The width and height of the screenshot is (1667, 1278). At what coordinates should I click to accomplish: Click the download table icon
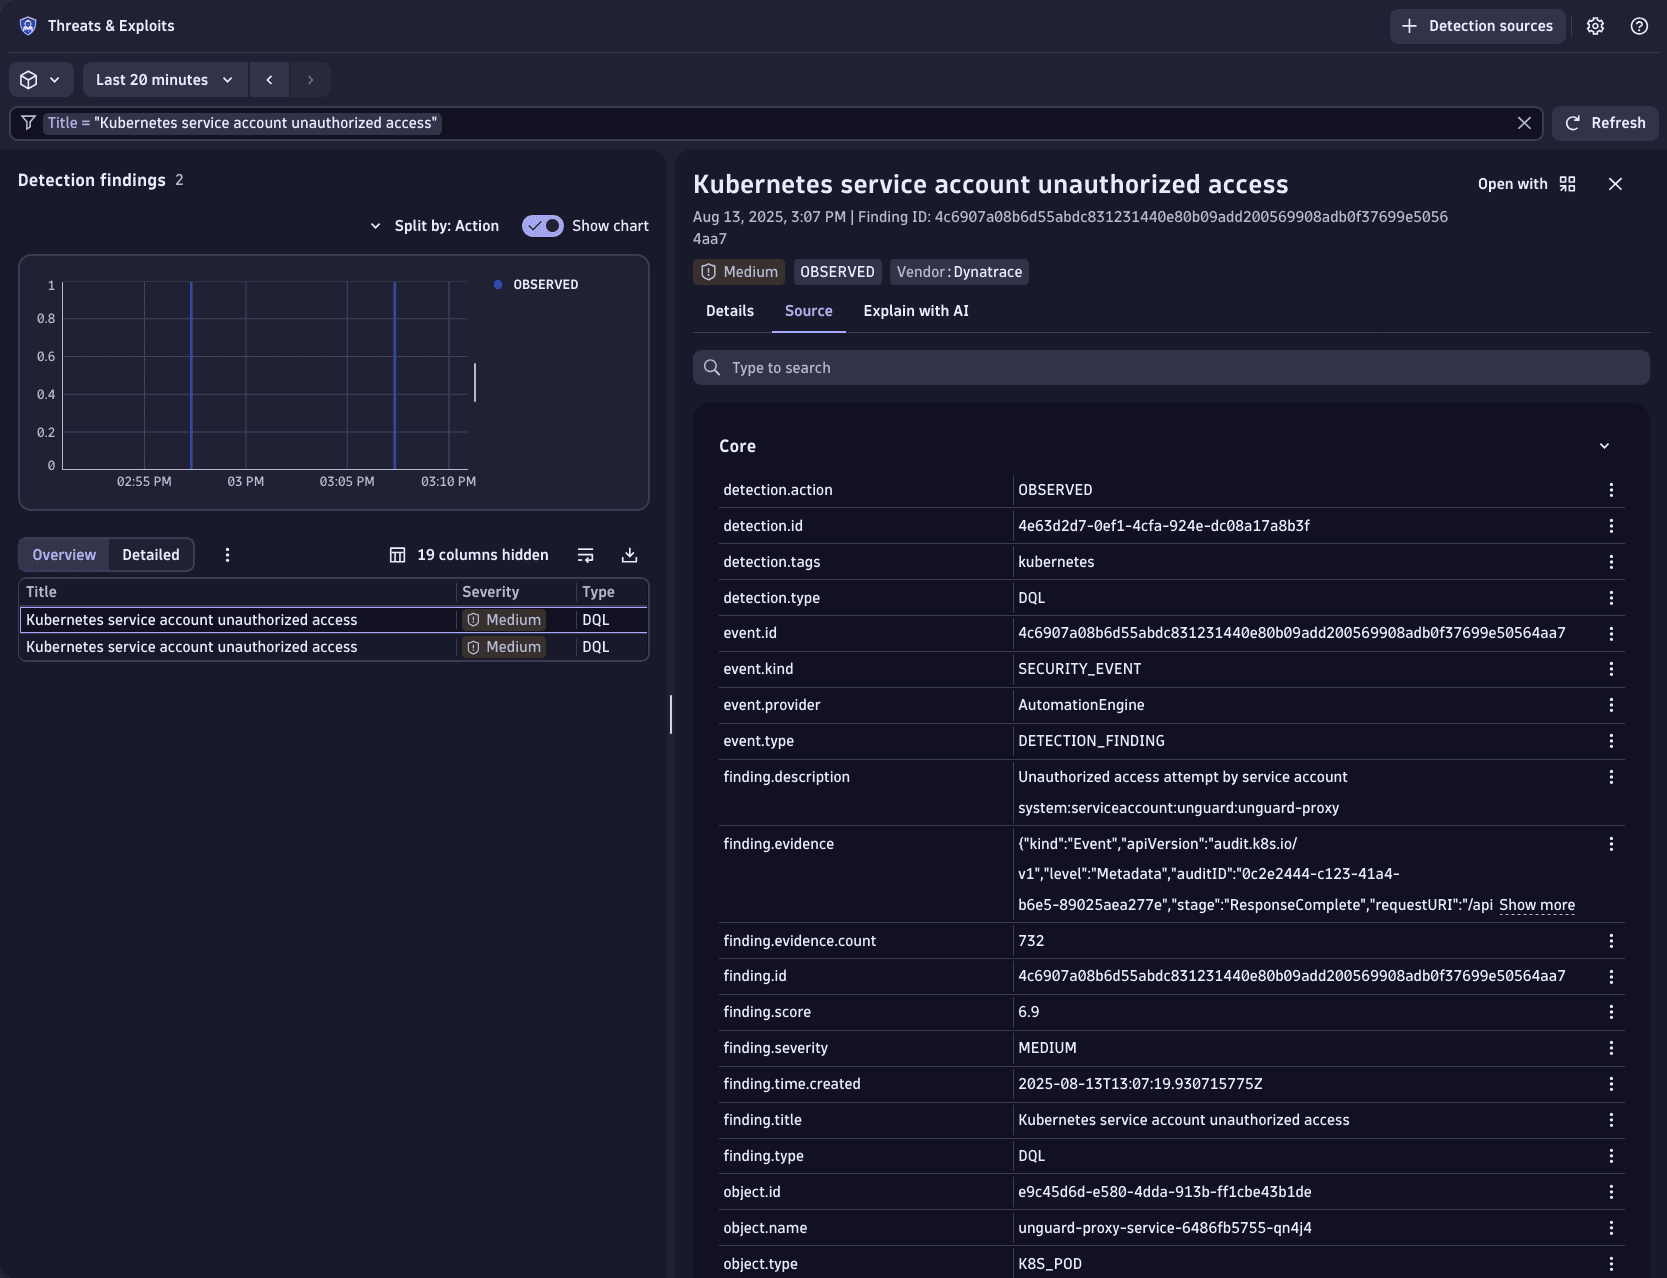click(x=630, y=555)
